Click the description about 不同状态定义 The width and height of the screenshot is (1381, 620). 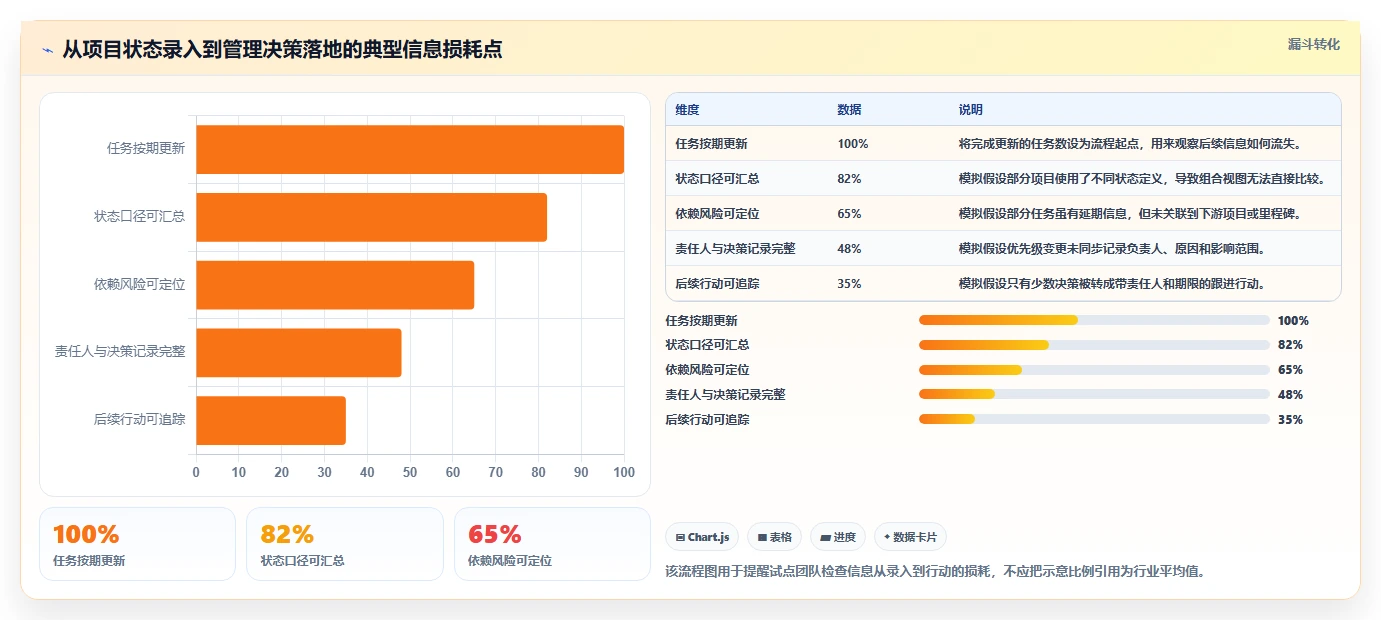[x=1142, y=179]
